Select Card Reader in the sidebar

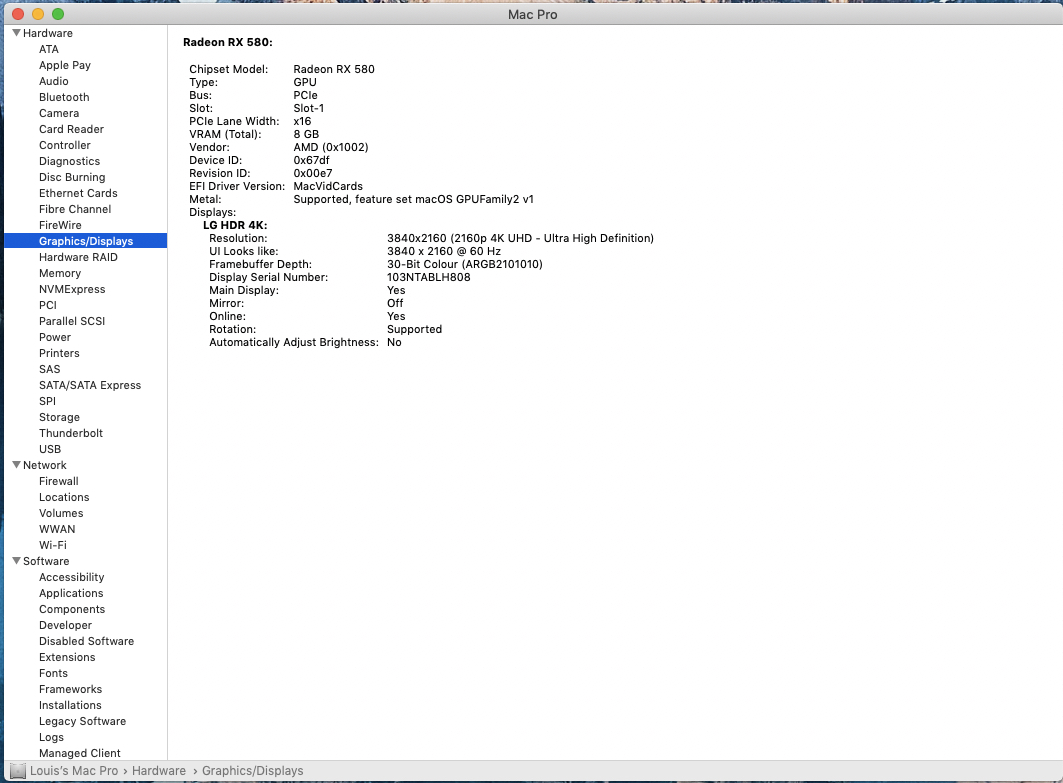tap(71, 129)
